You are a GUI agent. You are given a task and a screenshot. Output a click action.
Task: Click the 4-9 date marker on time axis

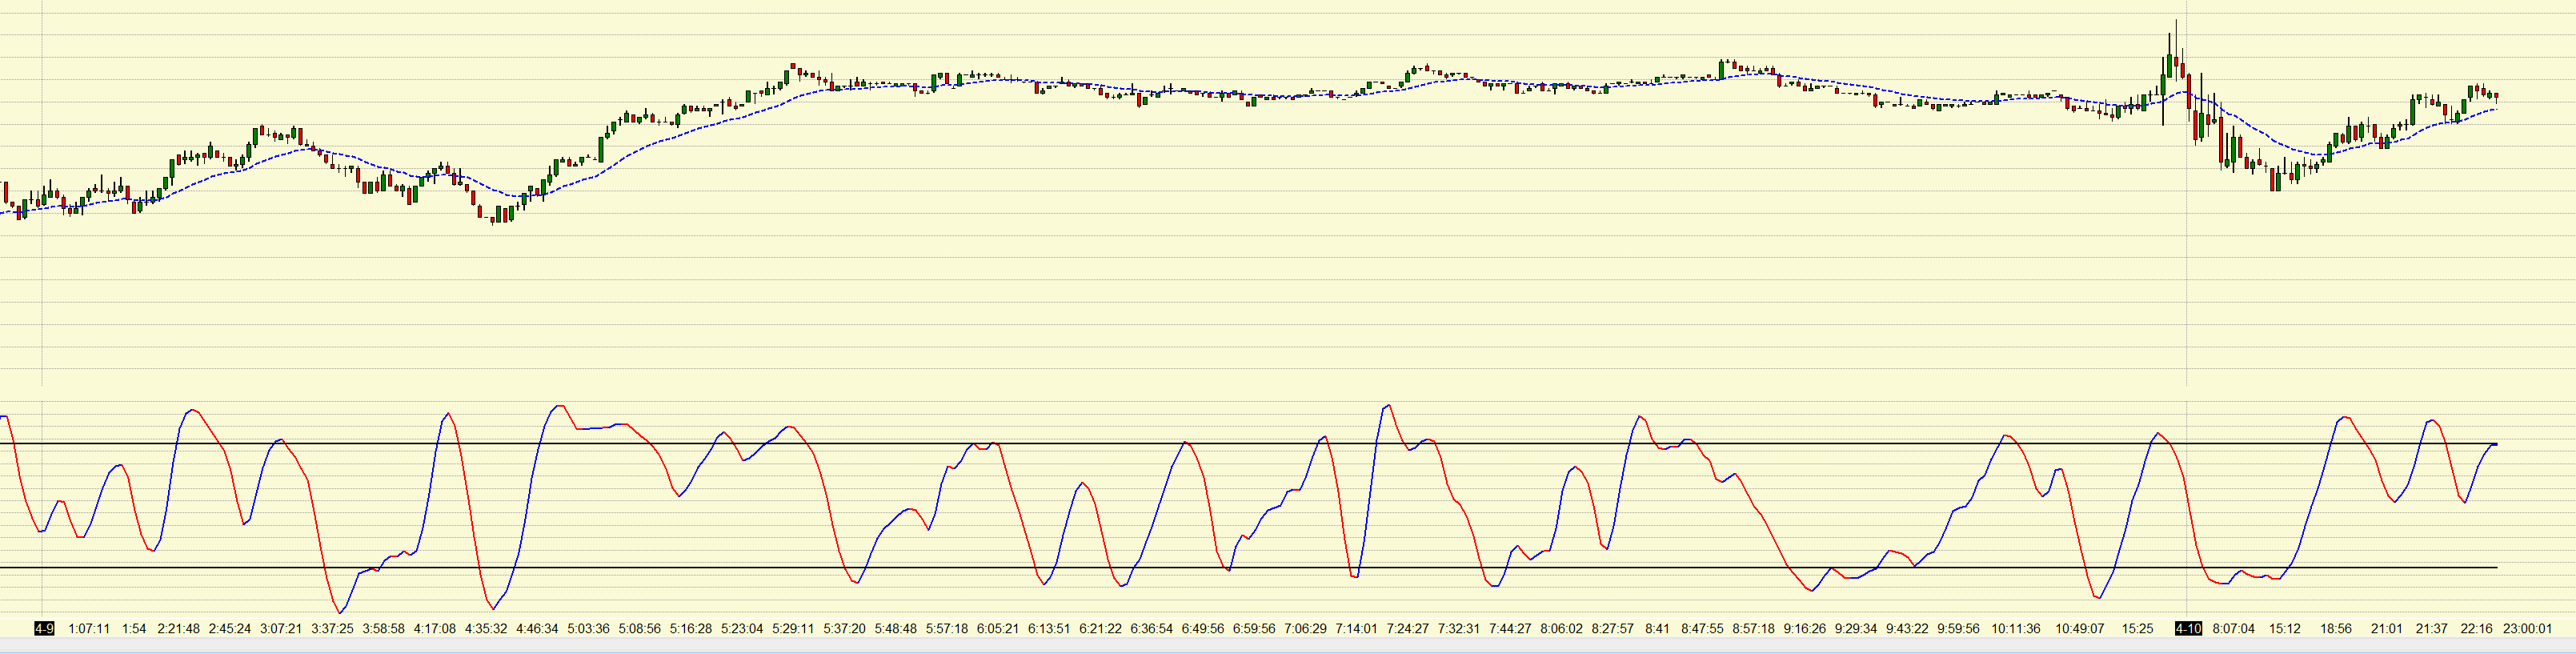pyautogui.click(x=44, y=629)
